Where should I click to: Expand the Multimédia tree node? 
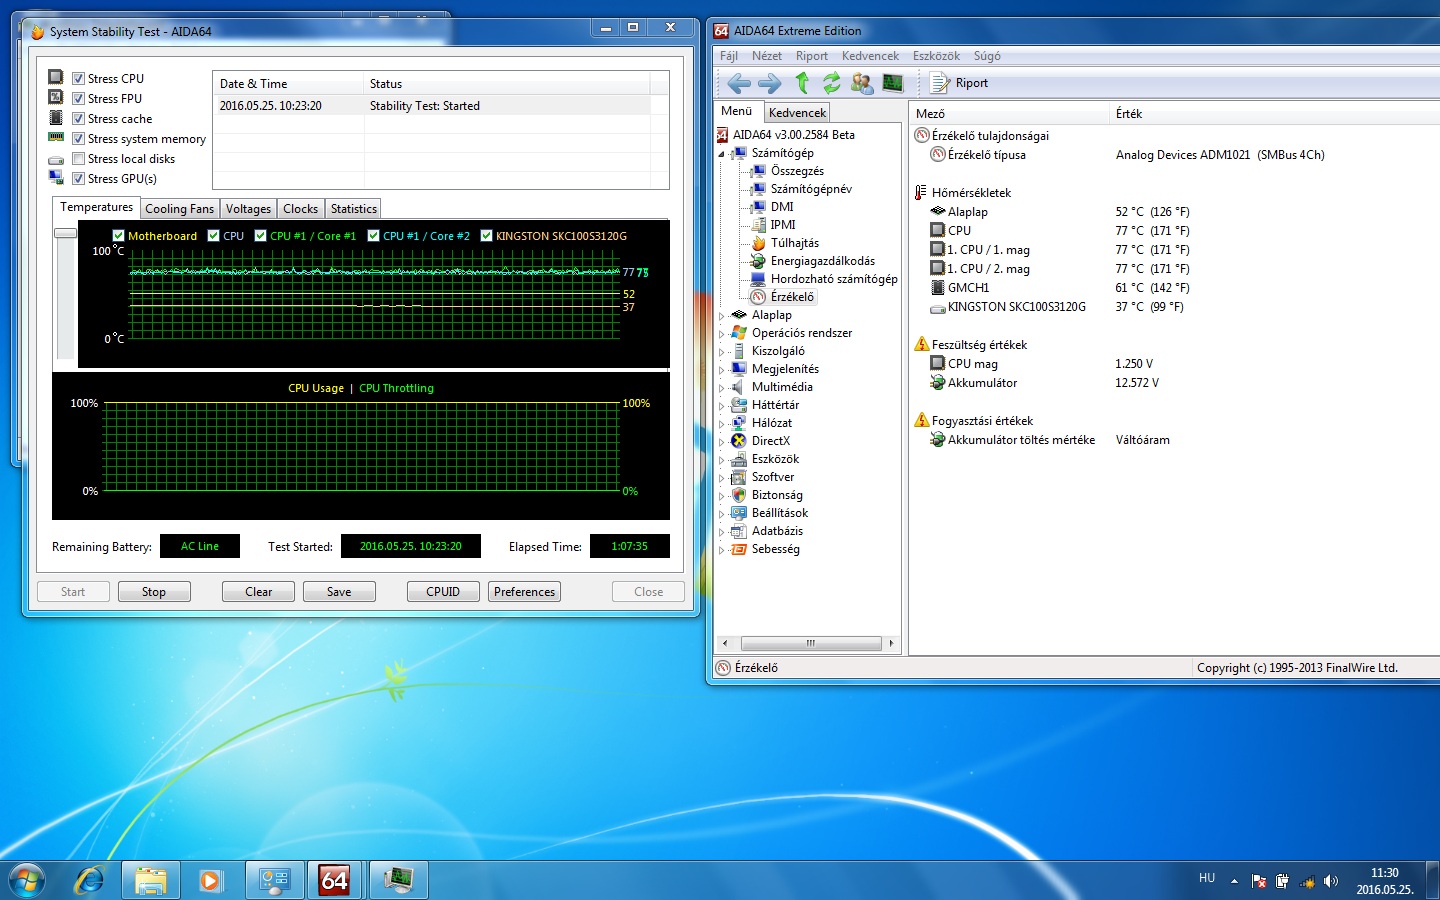[722, 388]
